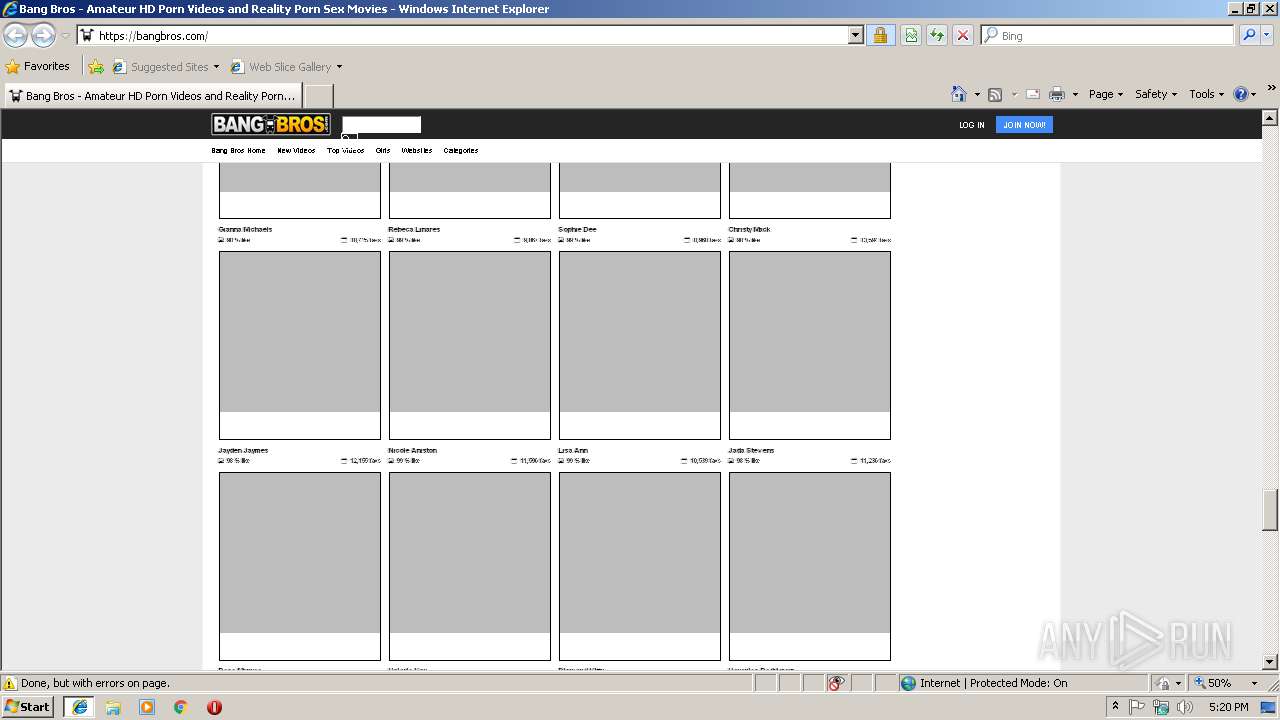Screen dimensions: 1280x720
Task: Open the Top Videos navigation link
Action: coord(345,150)
